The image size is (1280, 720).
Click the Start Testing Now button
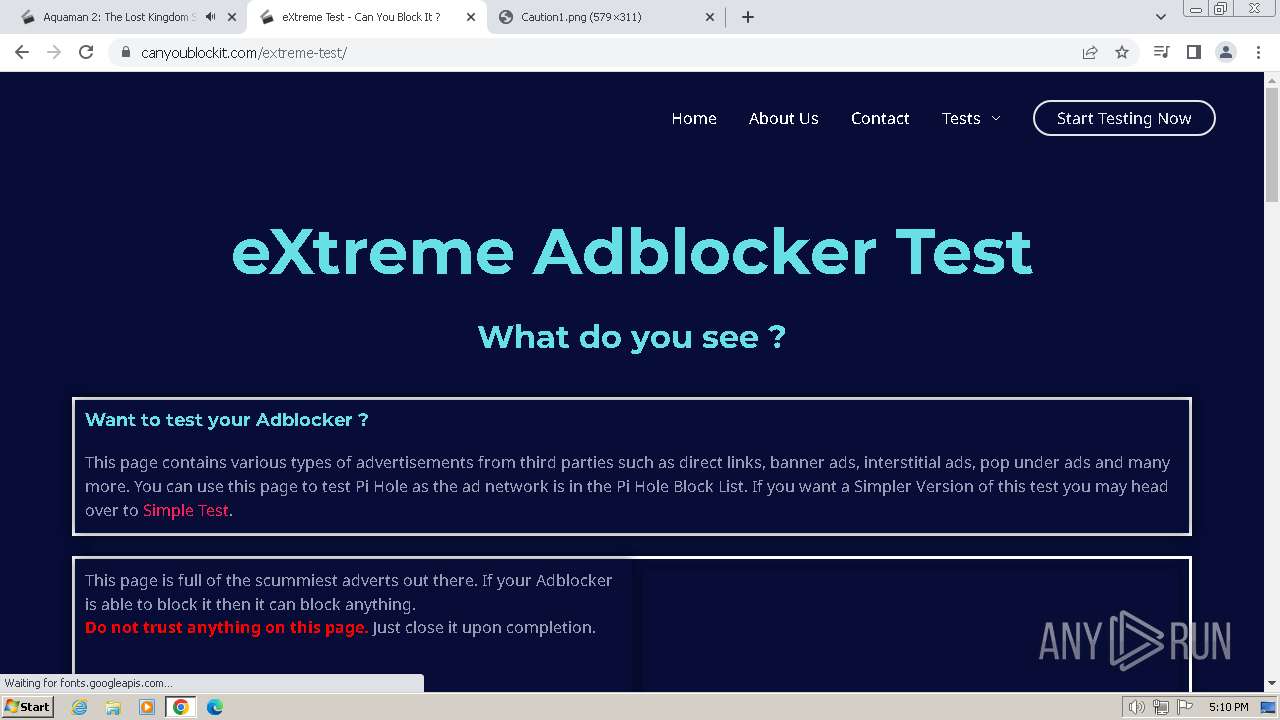(x=1124, y=118)
